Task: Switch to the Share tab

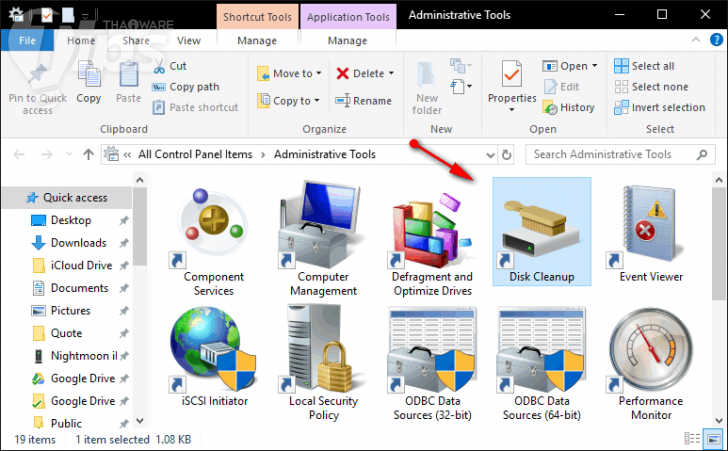Action: pyautogui.click(x=136, y=40)
